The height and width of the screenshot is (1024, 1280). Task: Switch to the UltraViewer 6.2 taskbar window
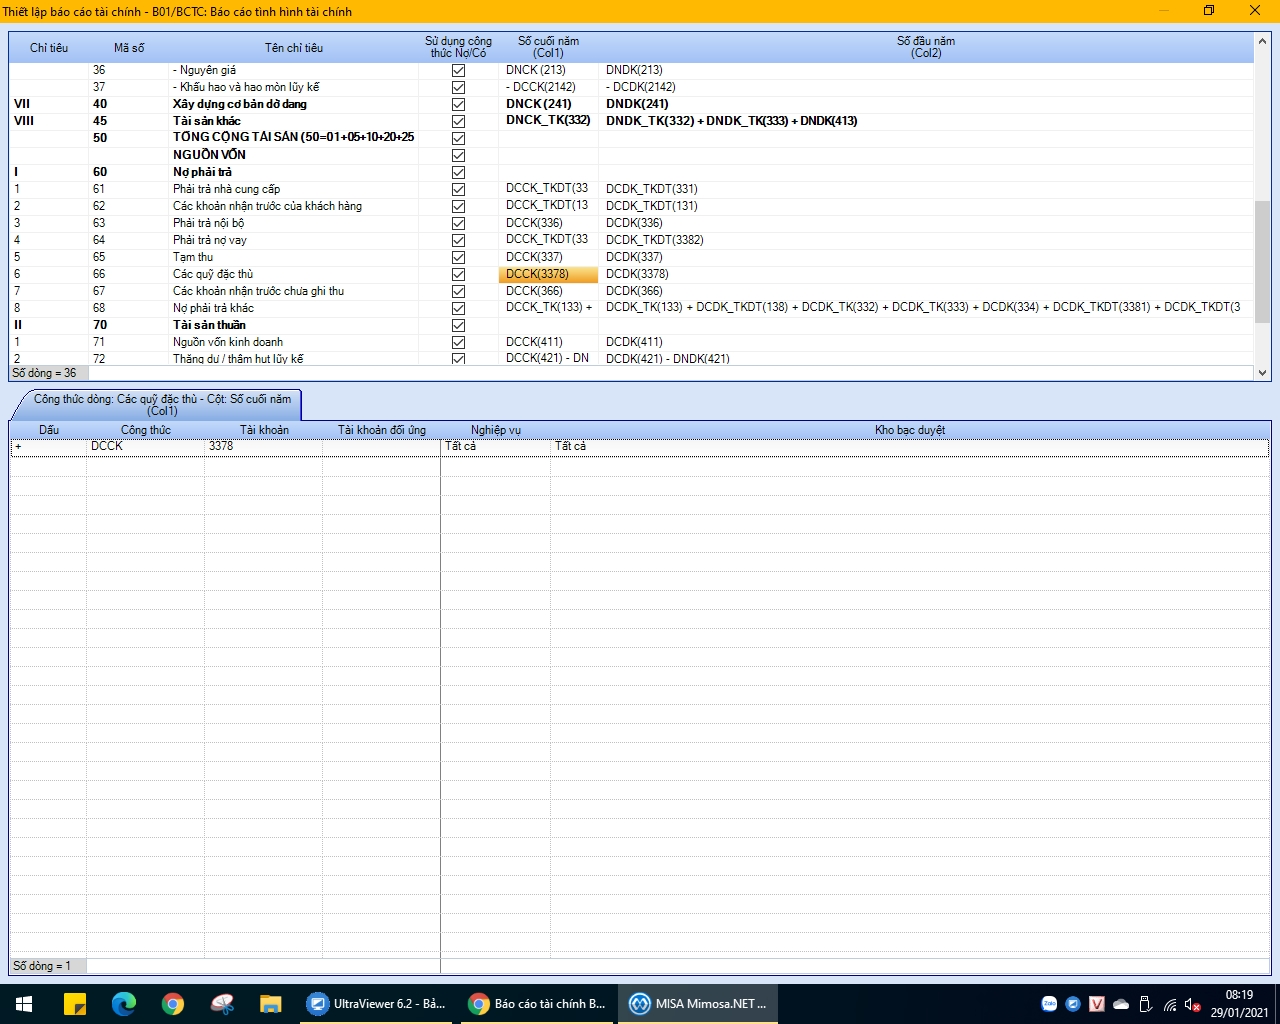377,1004
